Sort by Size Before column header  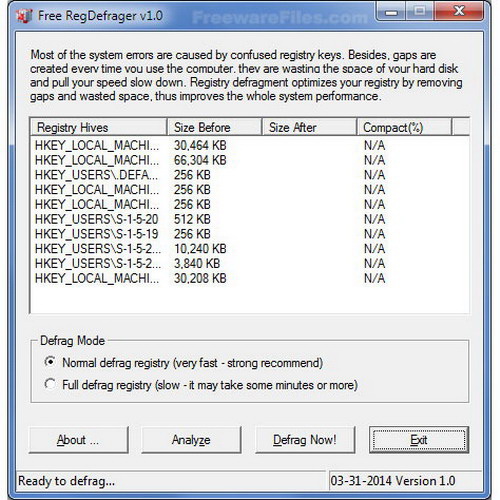pyautogui.click(x=214, y=127)
